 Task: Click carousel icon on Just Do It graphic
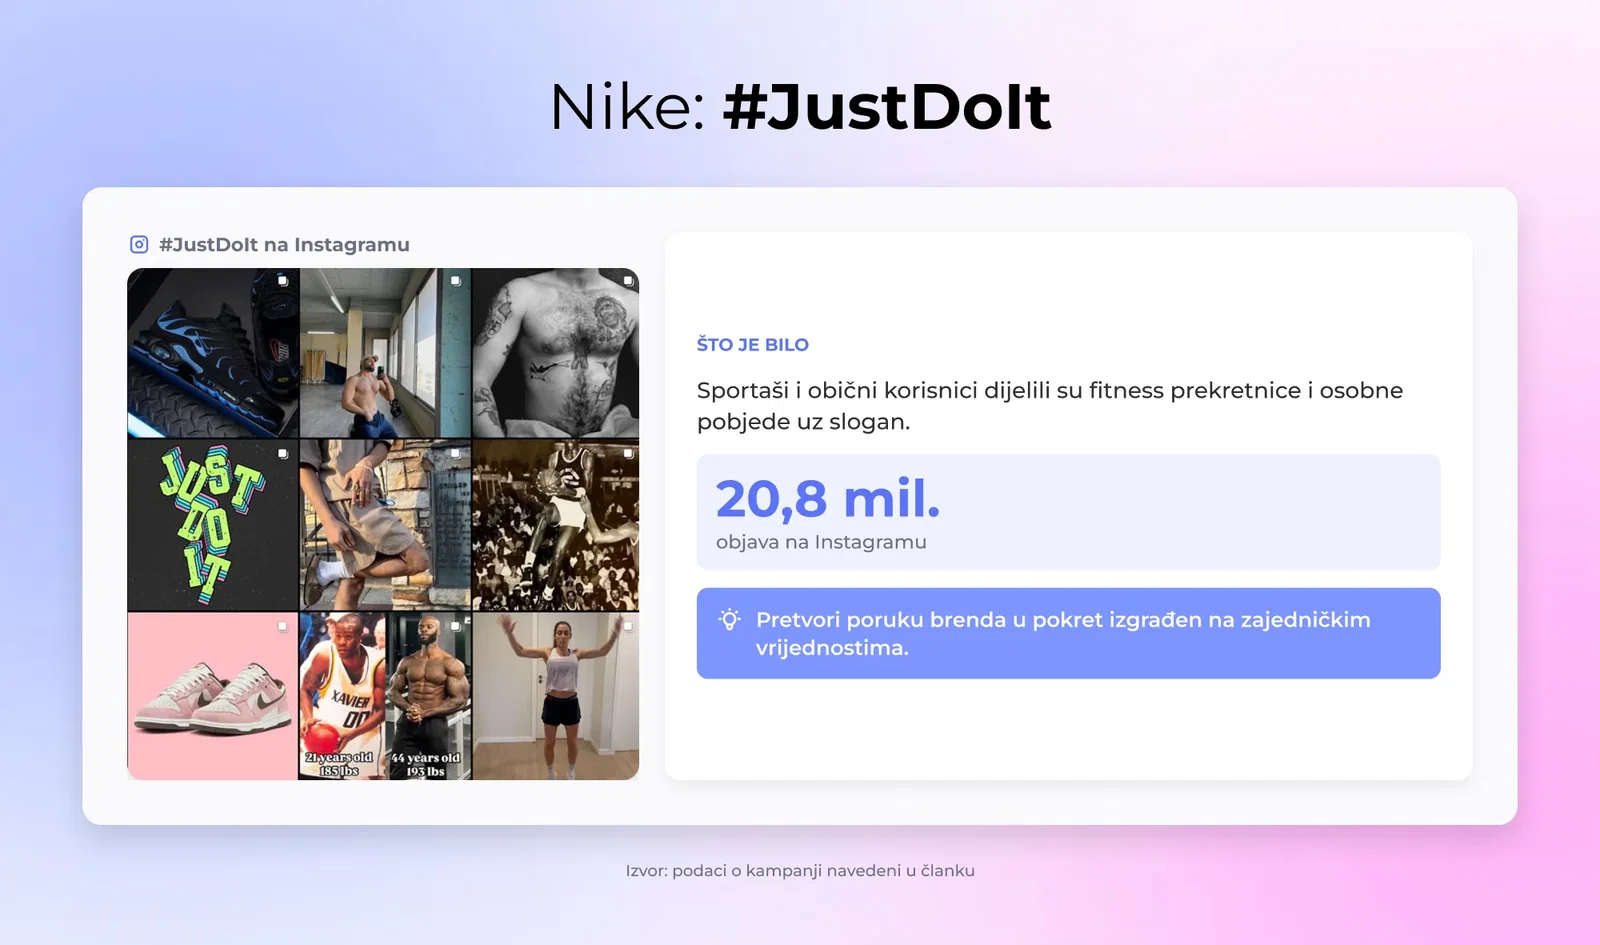283,454
